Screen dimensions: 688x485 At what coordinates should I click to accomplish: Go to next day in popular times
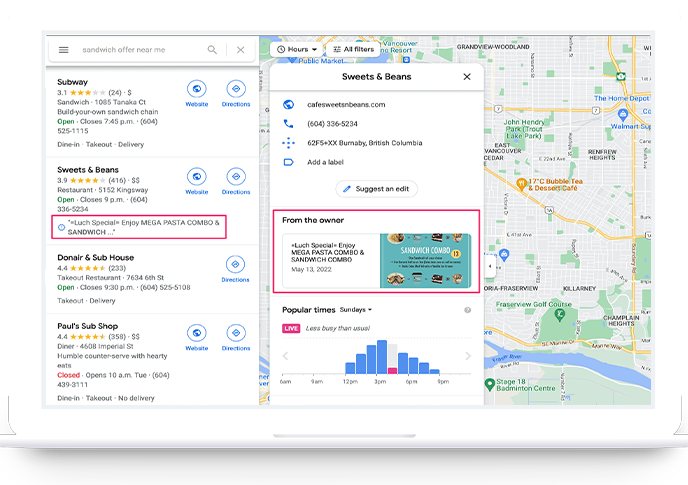coord(468,356)
